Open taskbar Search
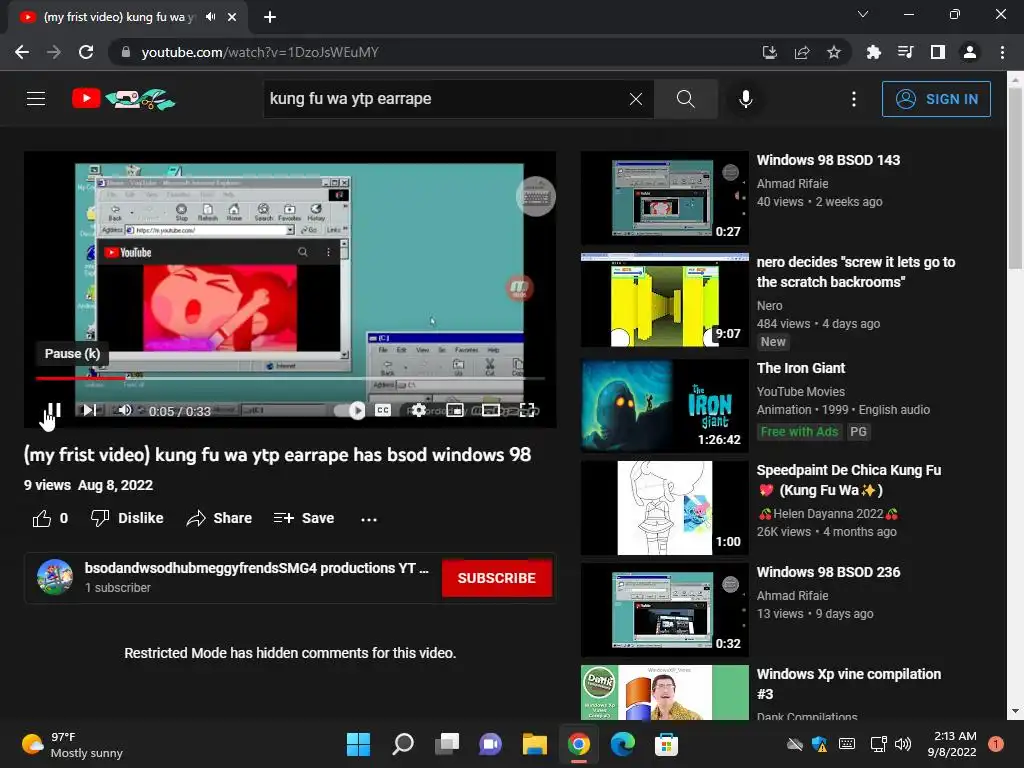 point(403,744)
